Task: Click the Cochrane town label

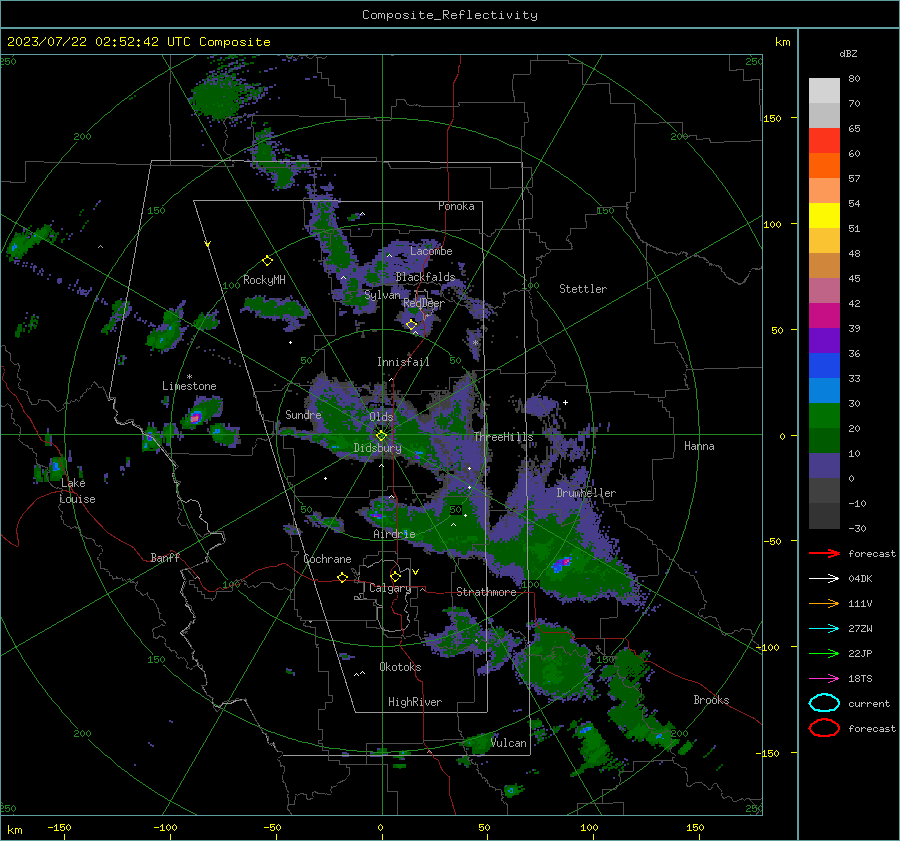Action: pyautogui.click(x=327, y=559)
